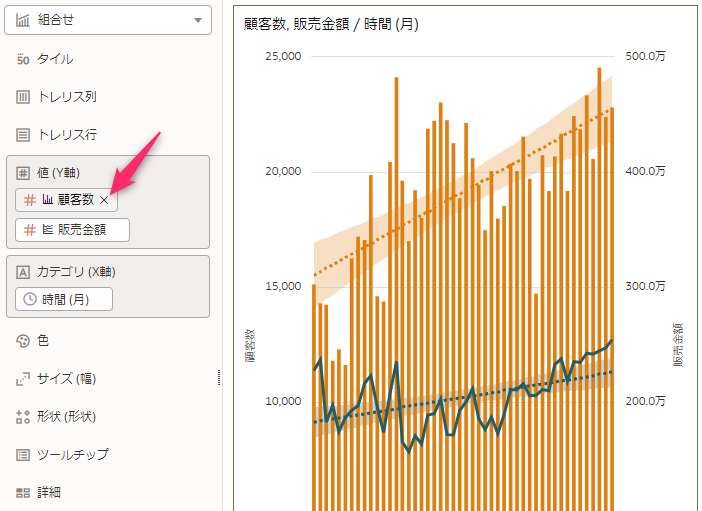Click the combination chart icon beside 組合せ

(x=23, y=20)
